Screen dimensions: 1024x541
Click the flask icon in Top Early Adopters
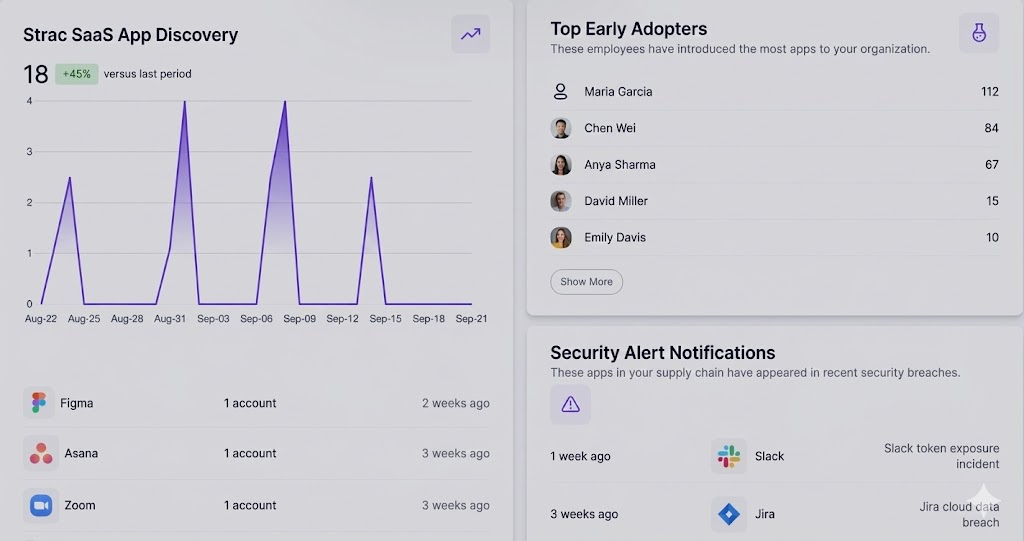(978, 33)
